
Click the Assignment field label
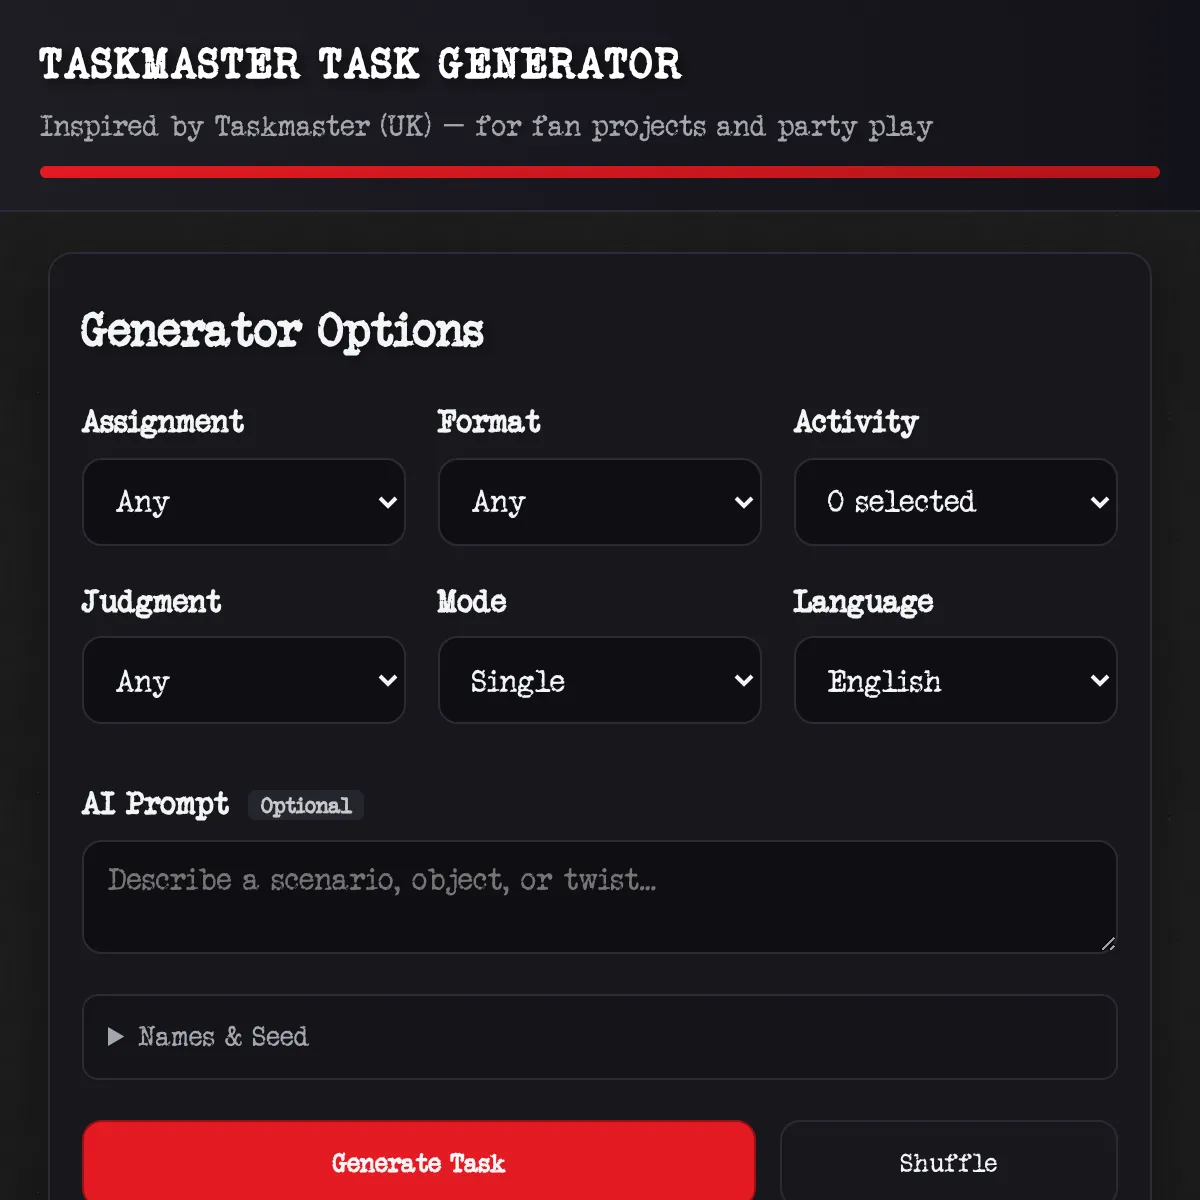[163, 422]
